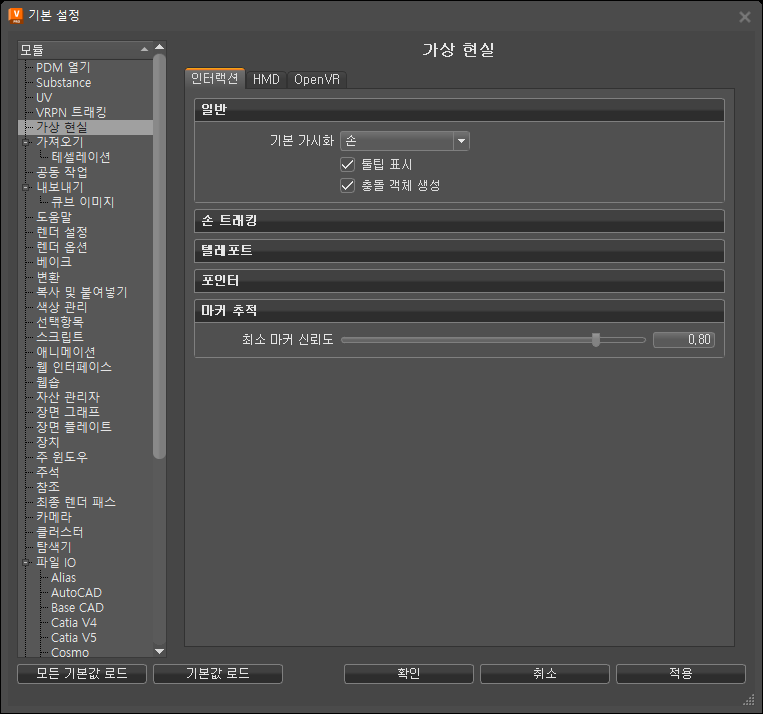Select 카메라 module
763x714 pixels.
point(54,517)
